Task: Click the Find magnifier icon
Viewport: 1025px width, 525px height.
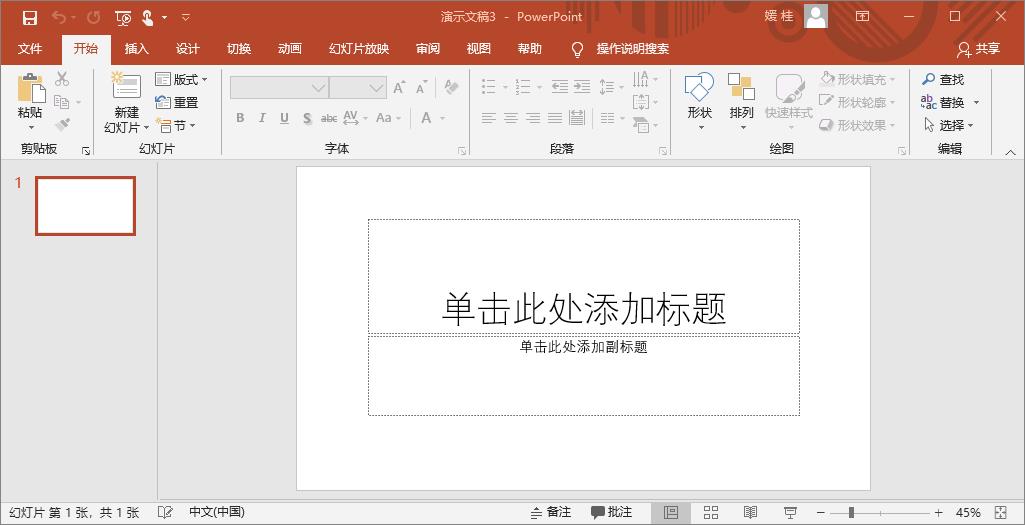Action: (929, 79)
